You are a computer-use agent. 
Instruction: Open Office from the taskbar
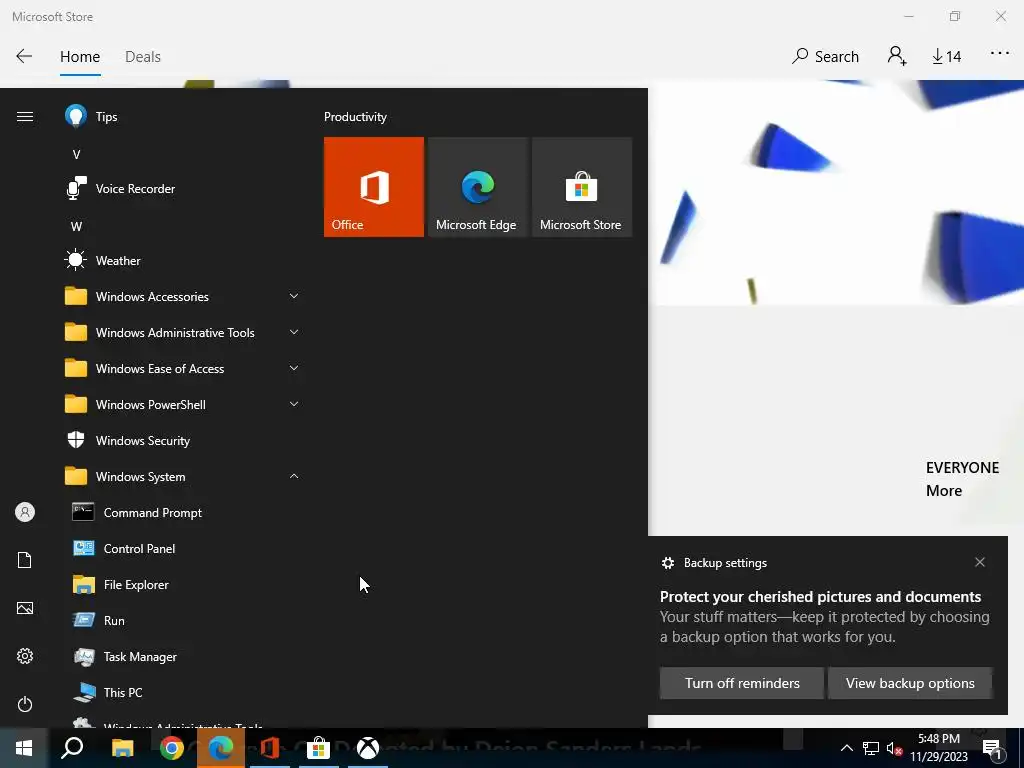(x=270, y=748)
